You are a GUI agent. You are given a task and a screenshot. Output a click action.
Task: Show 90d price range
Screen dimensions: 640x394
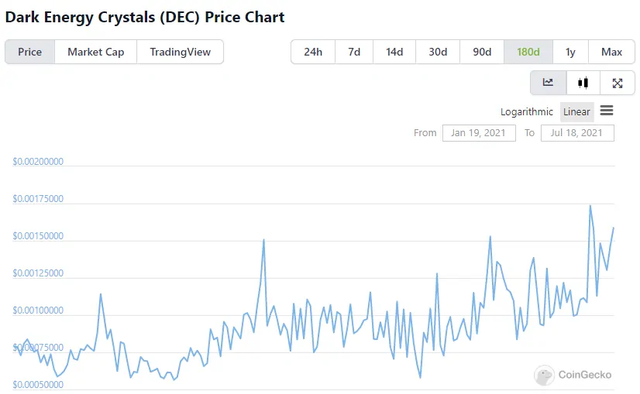tap(482, 52)
